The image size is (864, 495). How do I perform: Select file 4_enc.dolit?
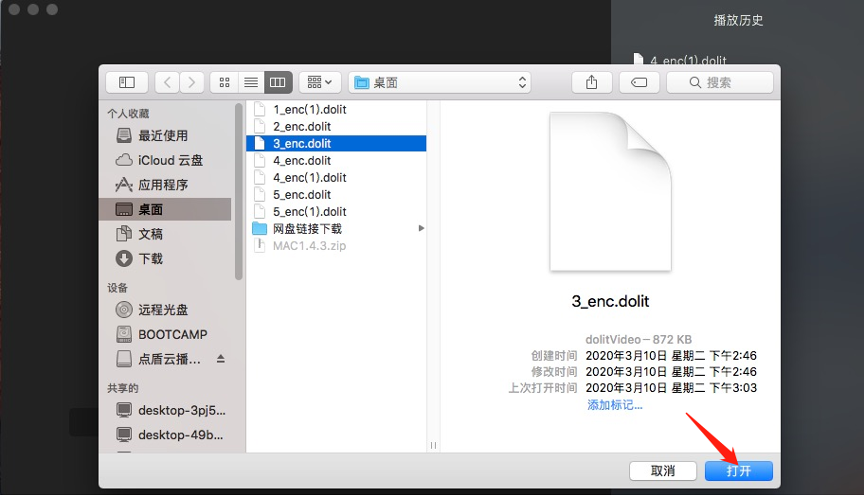point(336,160)
